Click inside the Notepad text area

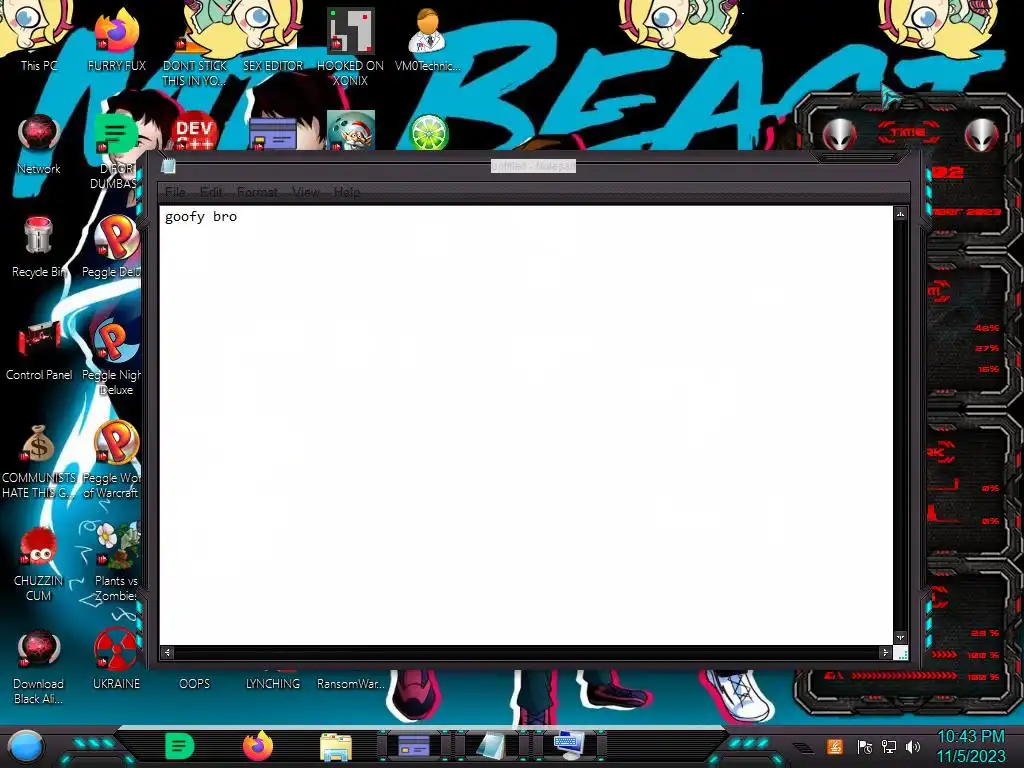[526, 425]
